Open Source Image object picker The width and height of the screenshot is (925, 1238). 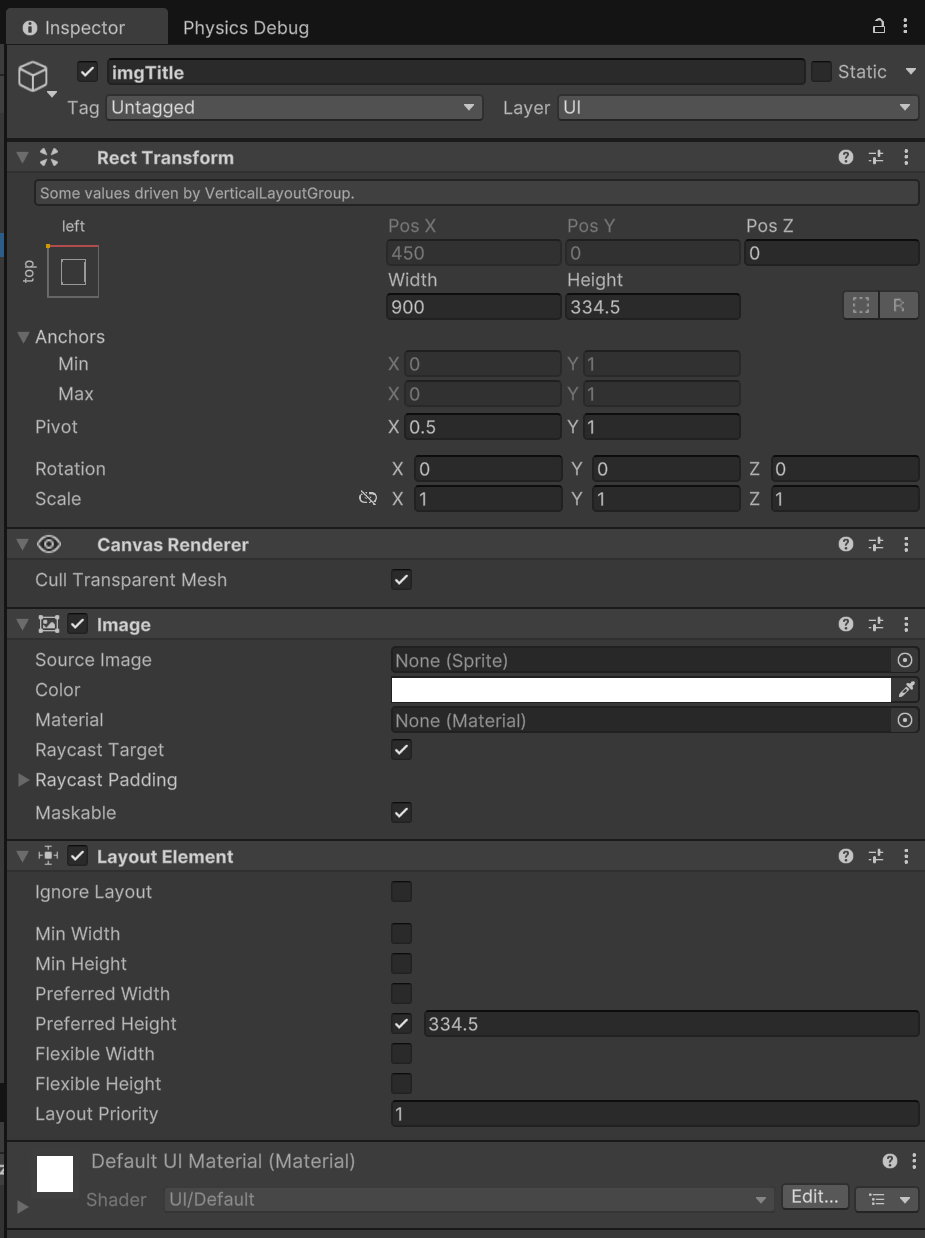[905, 660]
